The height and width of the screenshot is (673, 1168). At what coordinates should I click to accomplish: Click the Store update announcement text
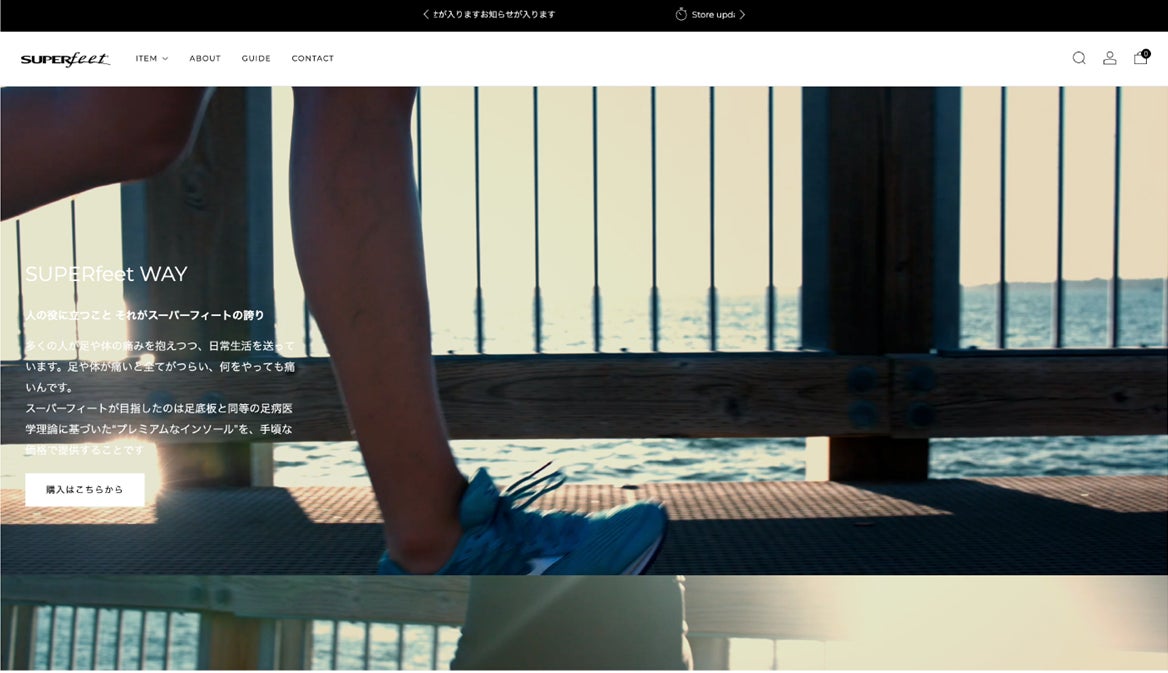point(713,14)
